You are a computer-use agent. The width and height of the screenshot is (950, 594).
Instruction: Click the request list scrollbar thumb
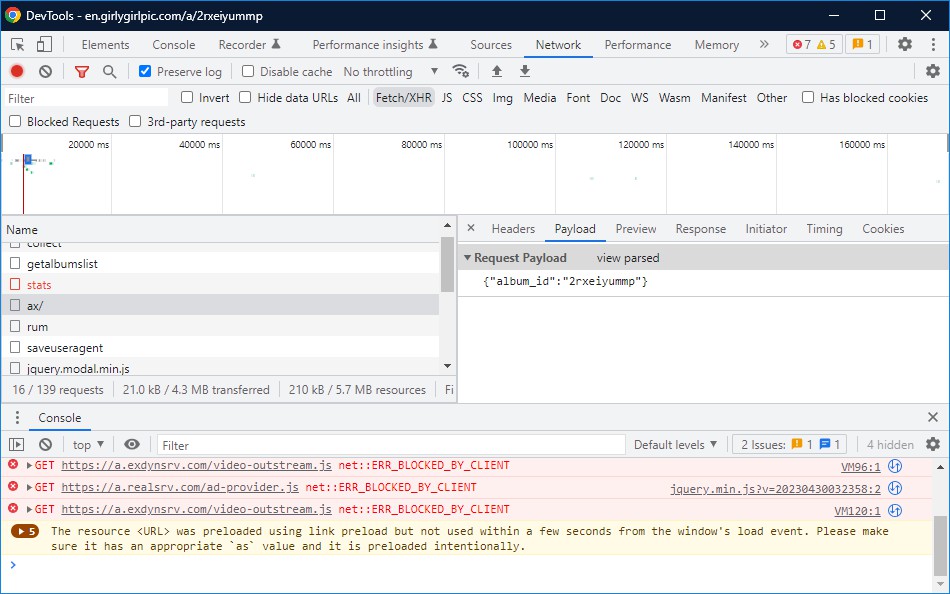(447, 264)
